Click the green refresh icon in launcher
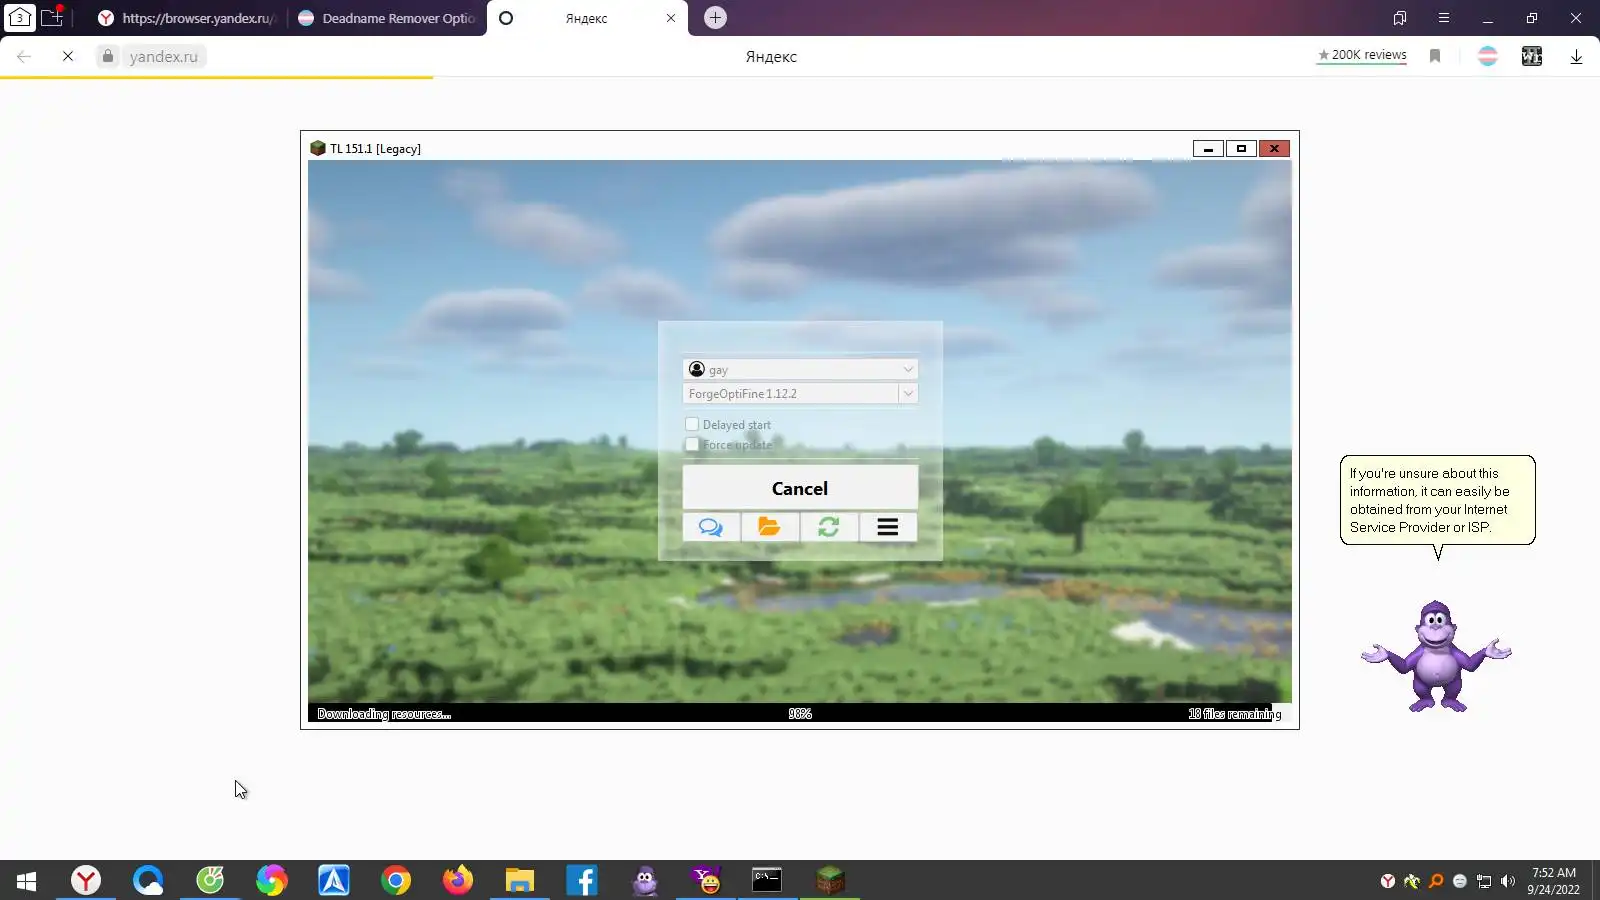 click(x=828, y=527)
